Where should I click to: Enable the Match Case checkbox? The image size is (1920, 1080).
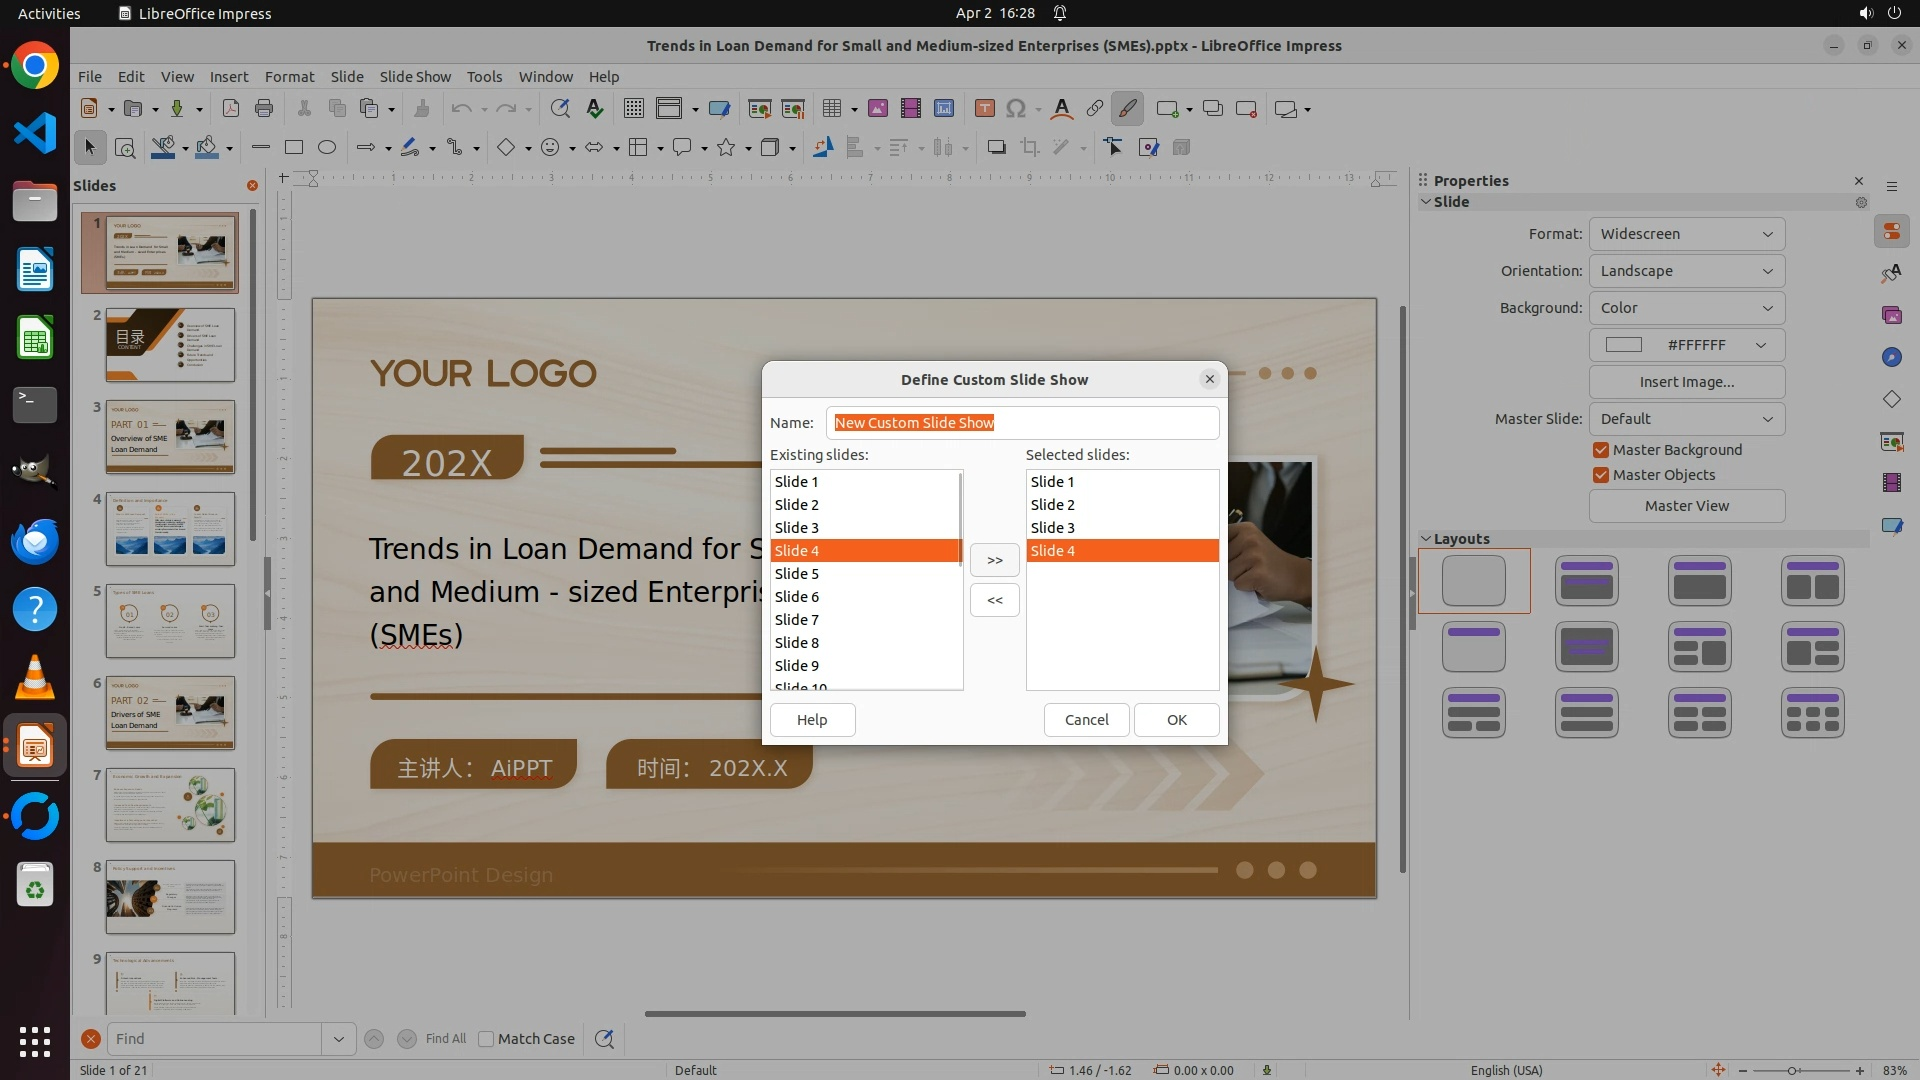pos(486,1039)
